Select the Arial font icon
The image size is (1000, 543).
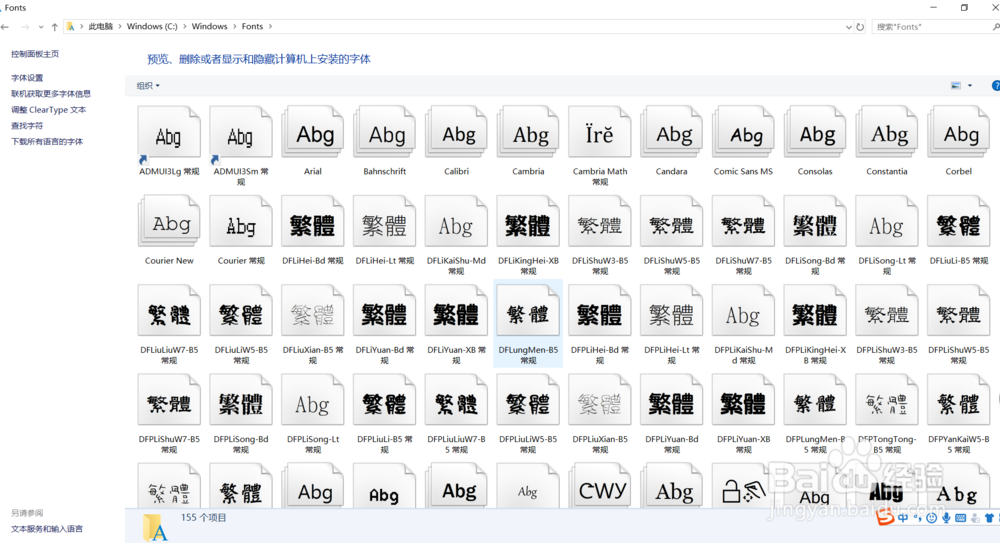[x=312, y=133]
